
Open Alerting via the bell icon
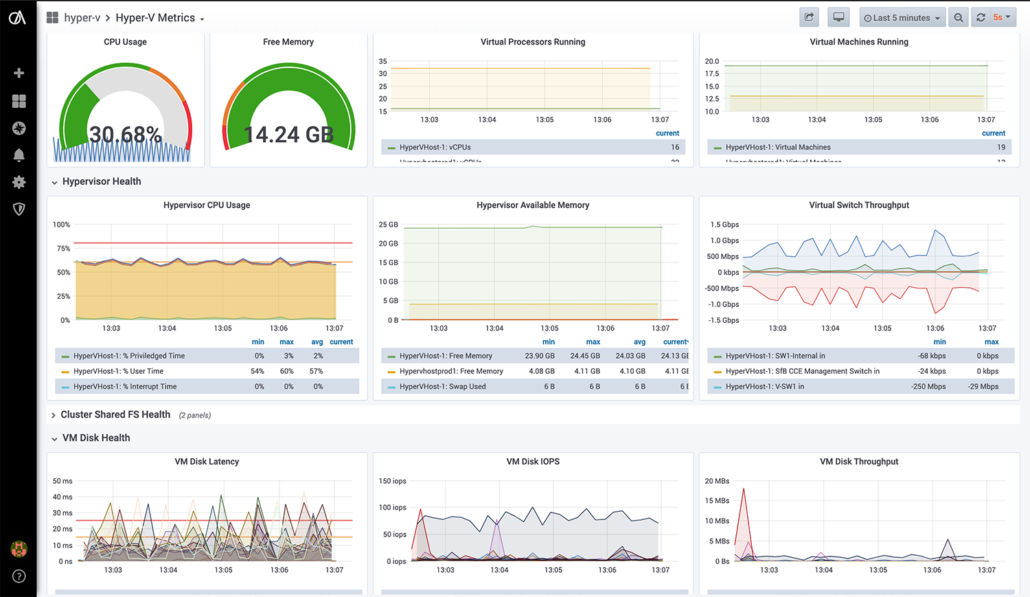coord(18,156)
